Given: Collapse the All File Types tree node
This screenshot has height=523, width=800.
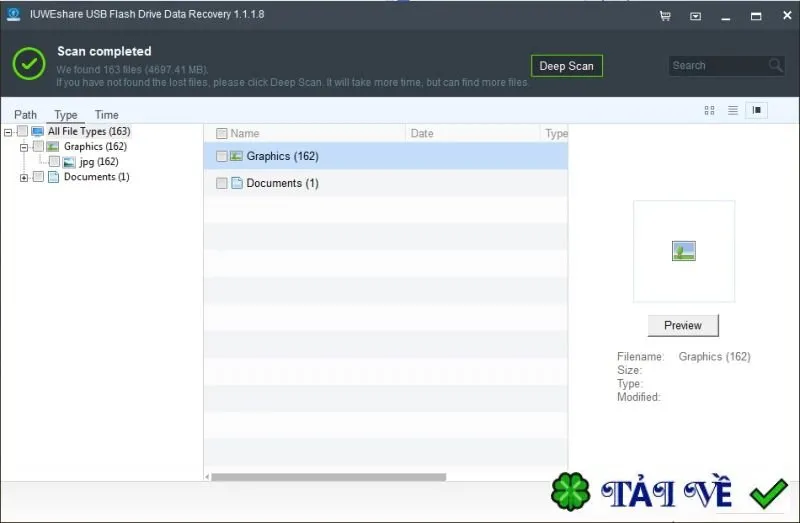Looking at the screenshot, I should [x=8, y=132].
